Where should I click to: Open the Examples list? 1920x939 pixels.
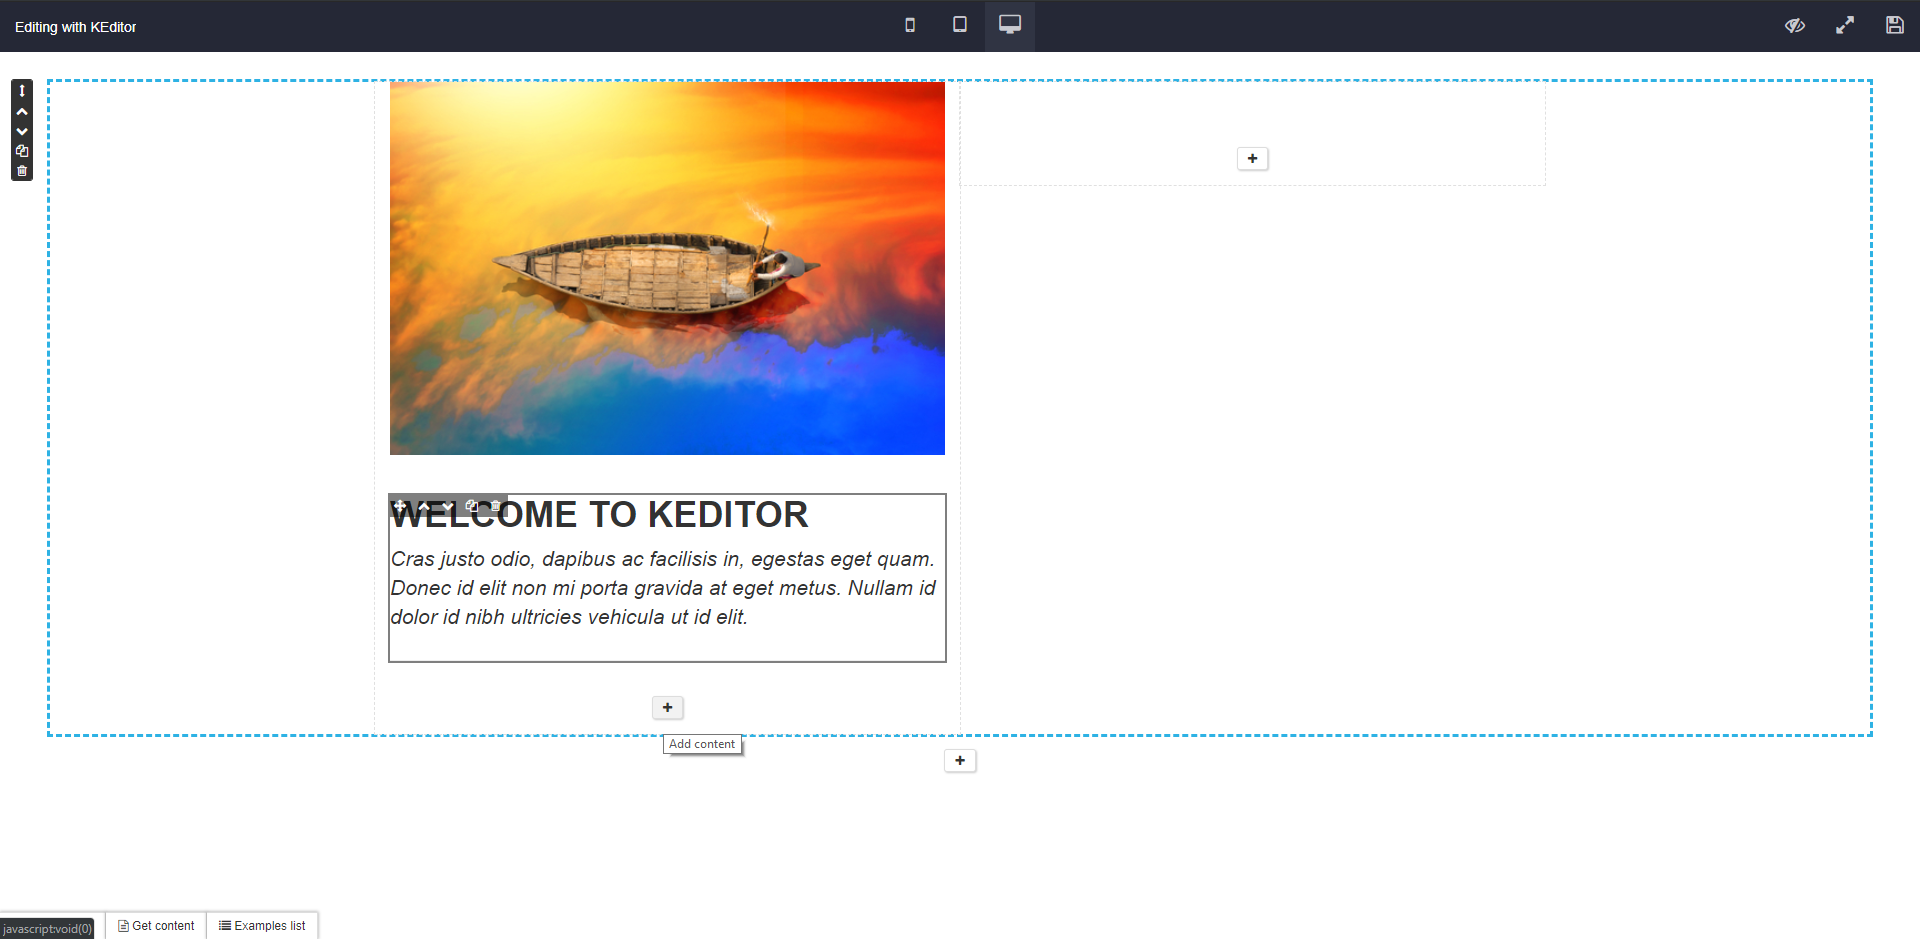point(262,925)
